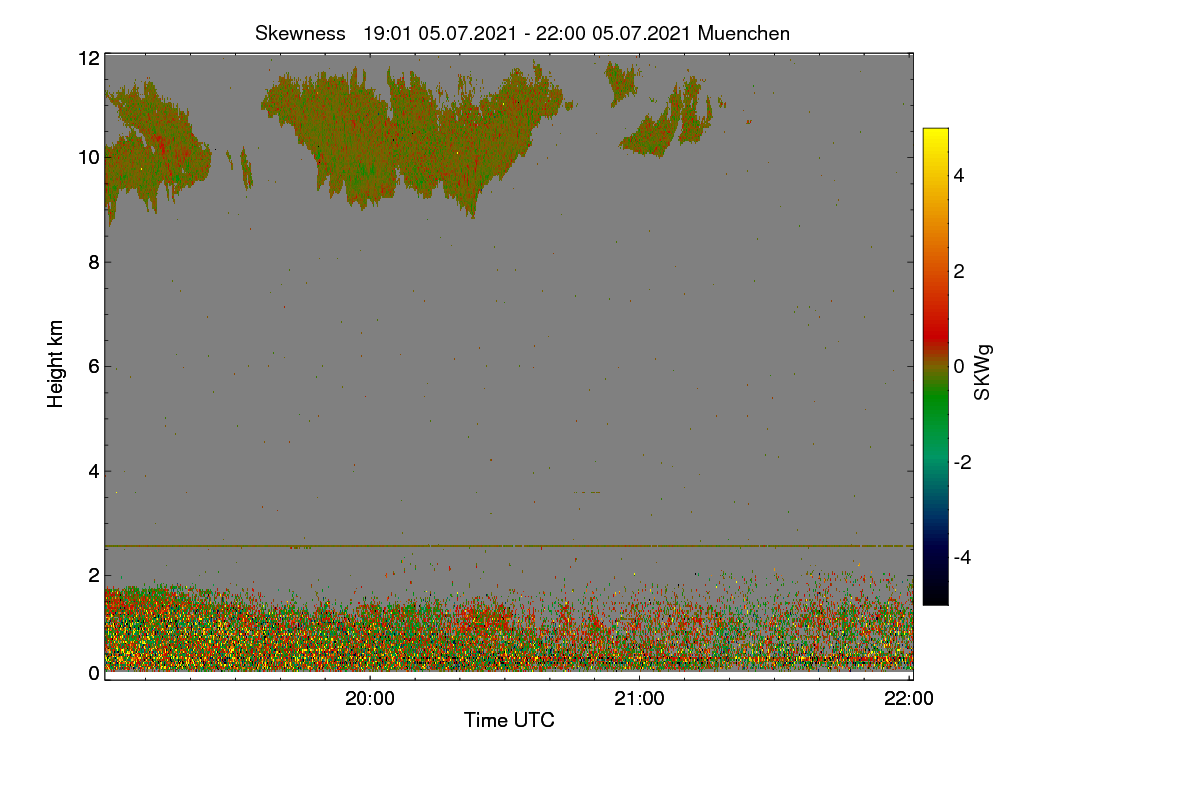Click the 'Height km' y-axis label
Screen dimensions: 1200x800
[56, 365]
